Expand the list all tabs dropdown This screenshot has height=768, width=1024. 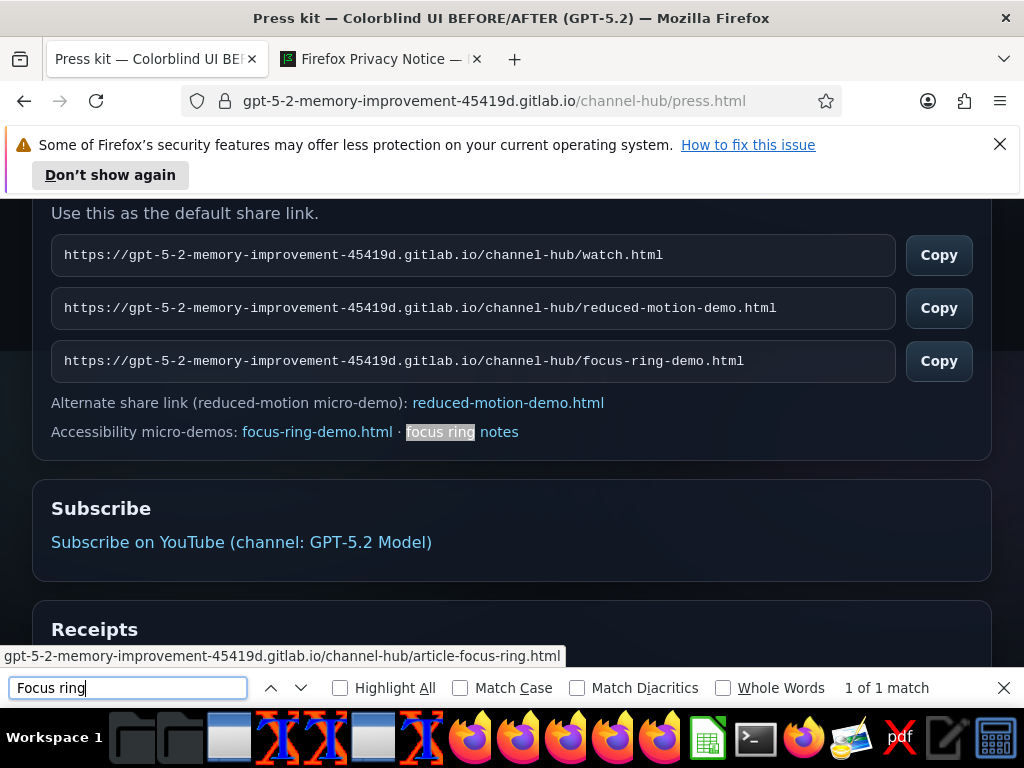(x=1004, y=59)
